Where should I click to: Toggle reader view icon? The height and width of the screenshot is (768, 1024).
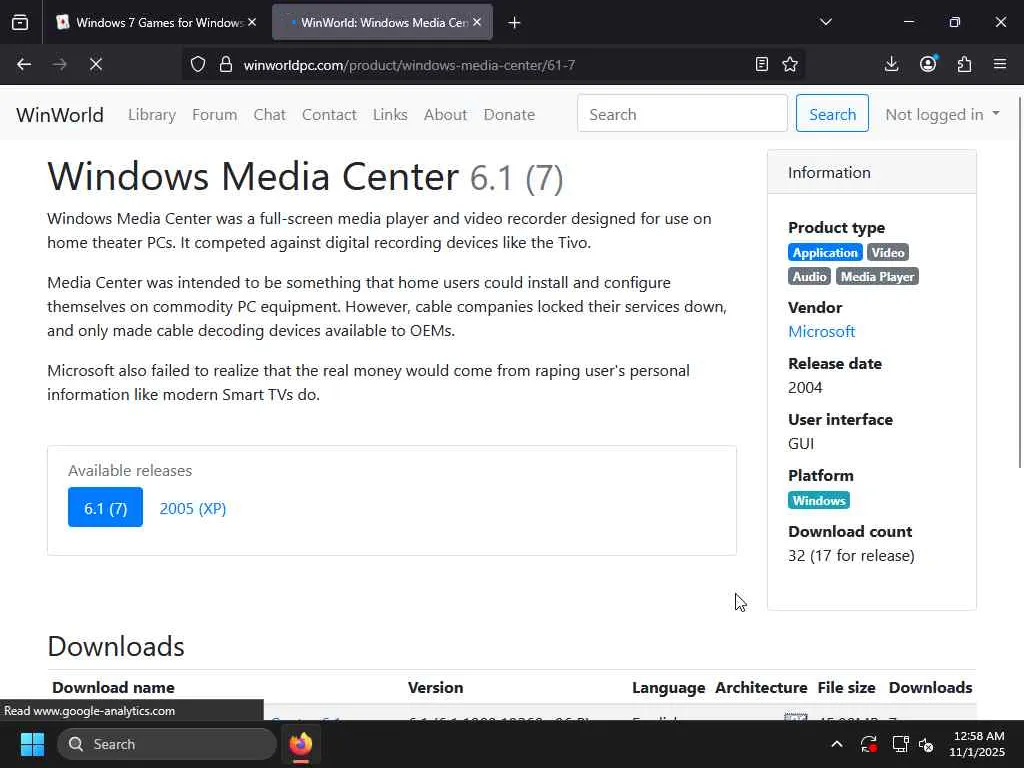click(761, 64)
